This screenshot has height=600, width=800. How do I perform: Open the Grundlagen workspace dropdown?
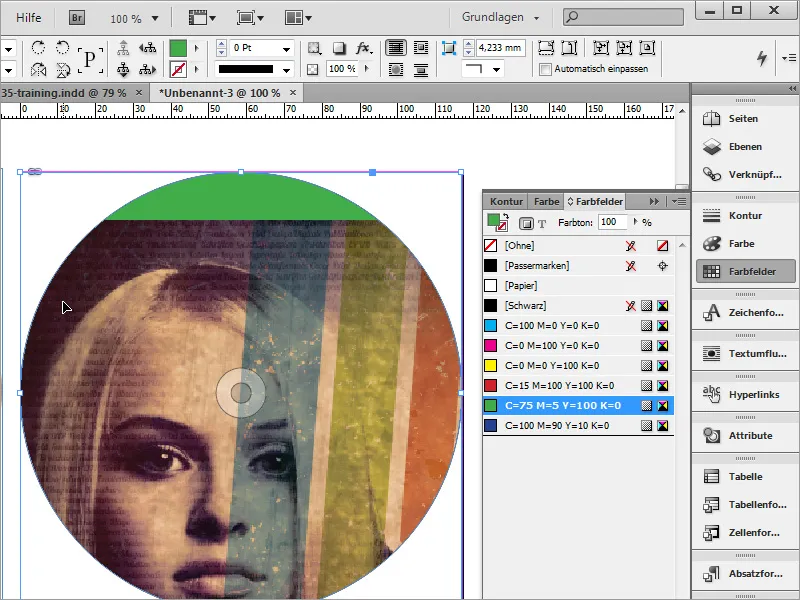(x=501, y=17)
